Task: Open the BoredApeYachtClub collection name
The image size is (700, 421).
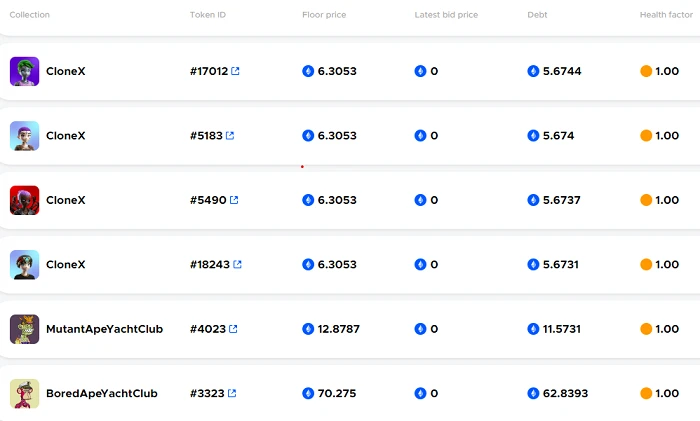Action: (102, 393)
